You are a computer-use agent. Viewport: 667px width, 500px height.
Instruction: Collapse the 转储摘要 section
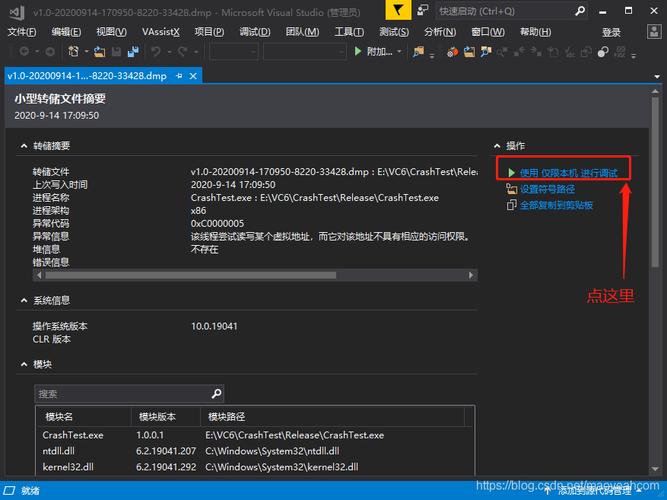pyautogui.click(x=24, y=146)
